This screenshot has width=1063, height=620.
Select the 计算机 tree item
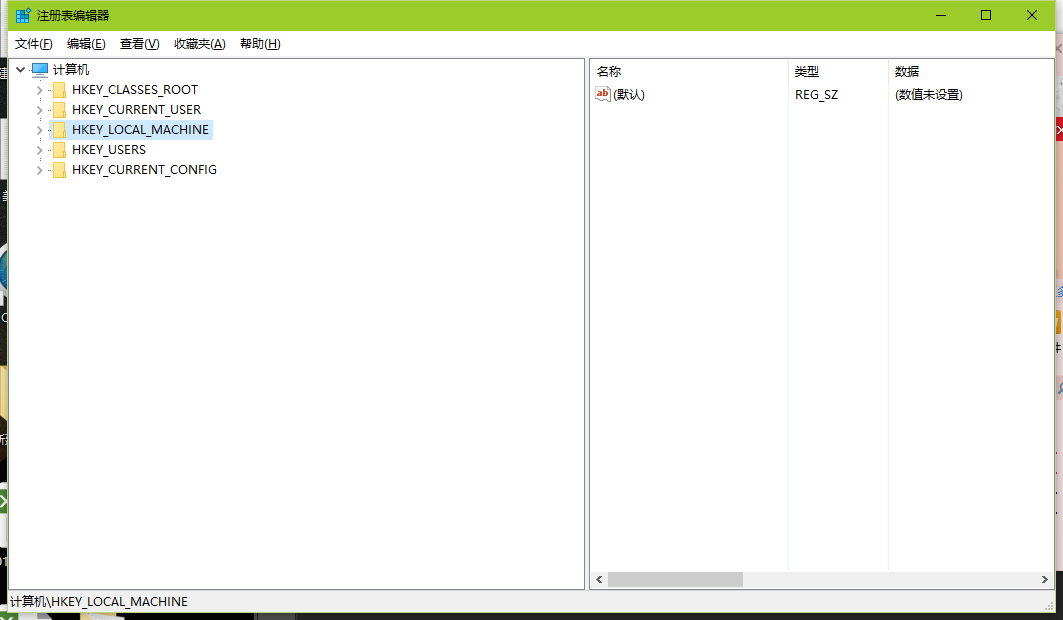click(x=75, y=69)
